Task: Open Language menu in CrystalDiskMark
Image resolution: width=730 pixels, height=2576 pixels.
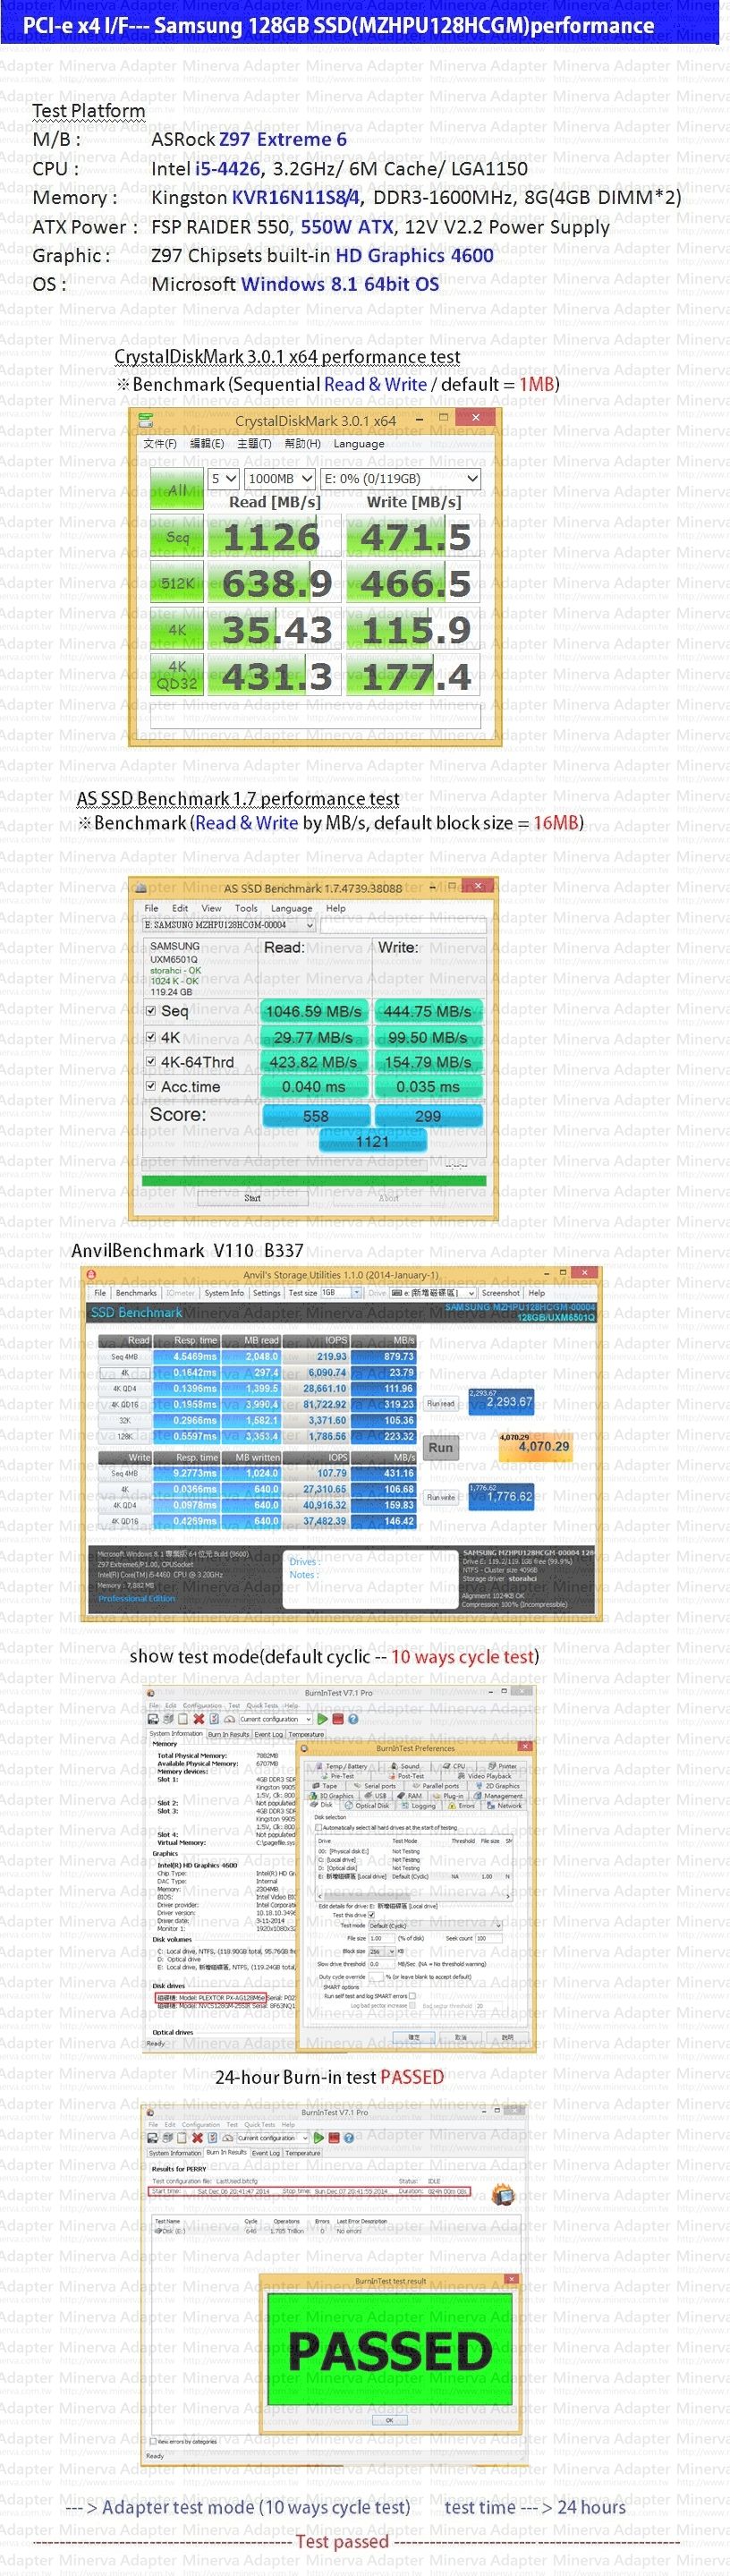Action: pyautogui.click(x=358, y=444)
